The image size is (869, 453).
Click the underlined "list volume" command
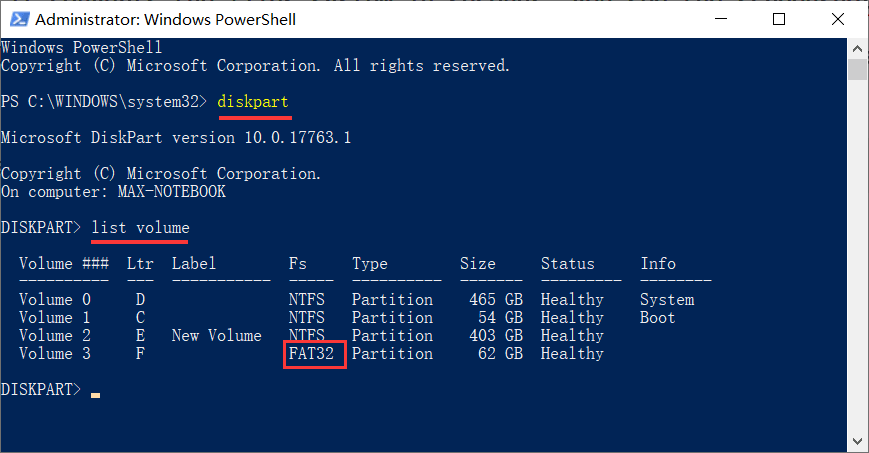click(140, 228)
